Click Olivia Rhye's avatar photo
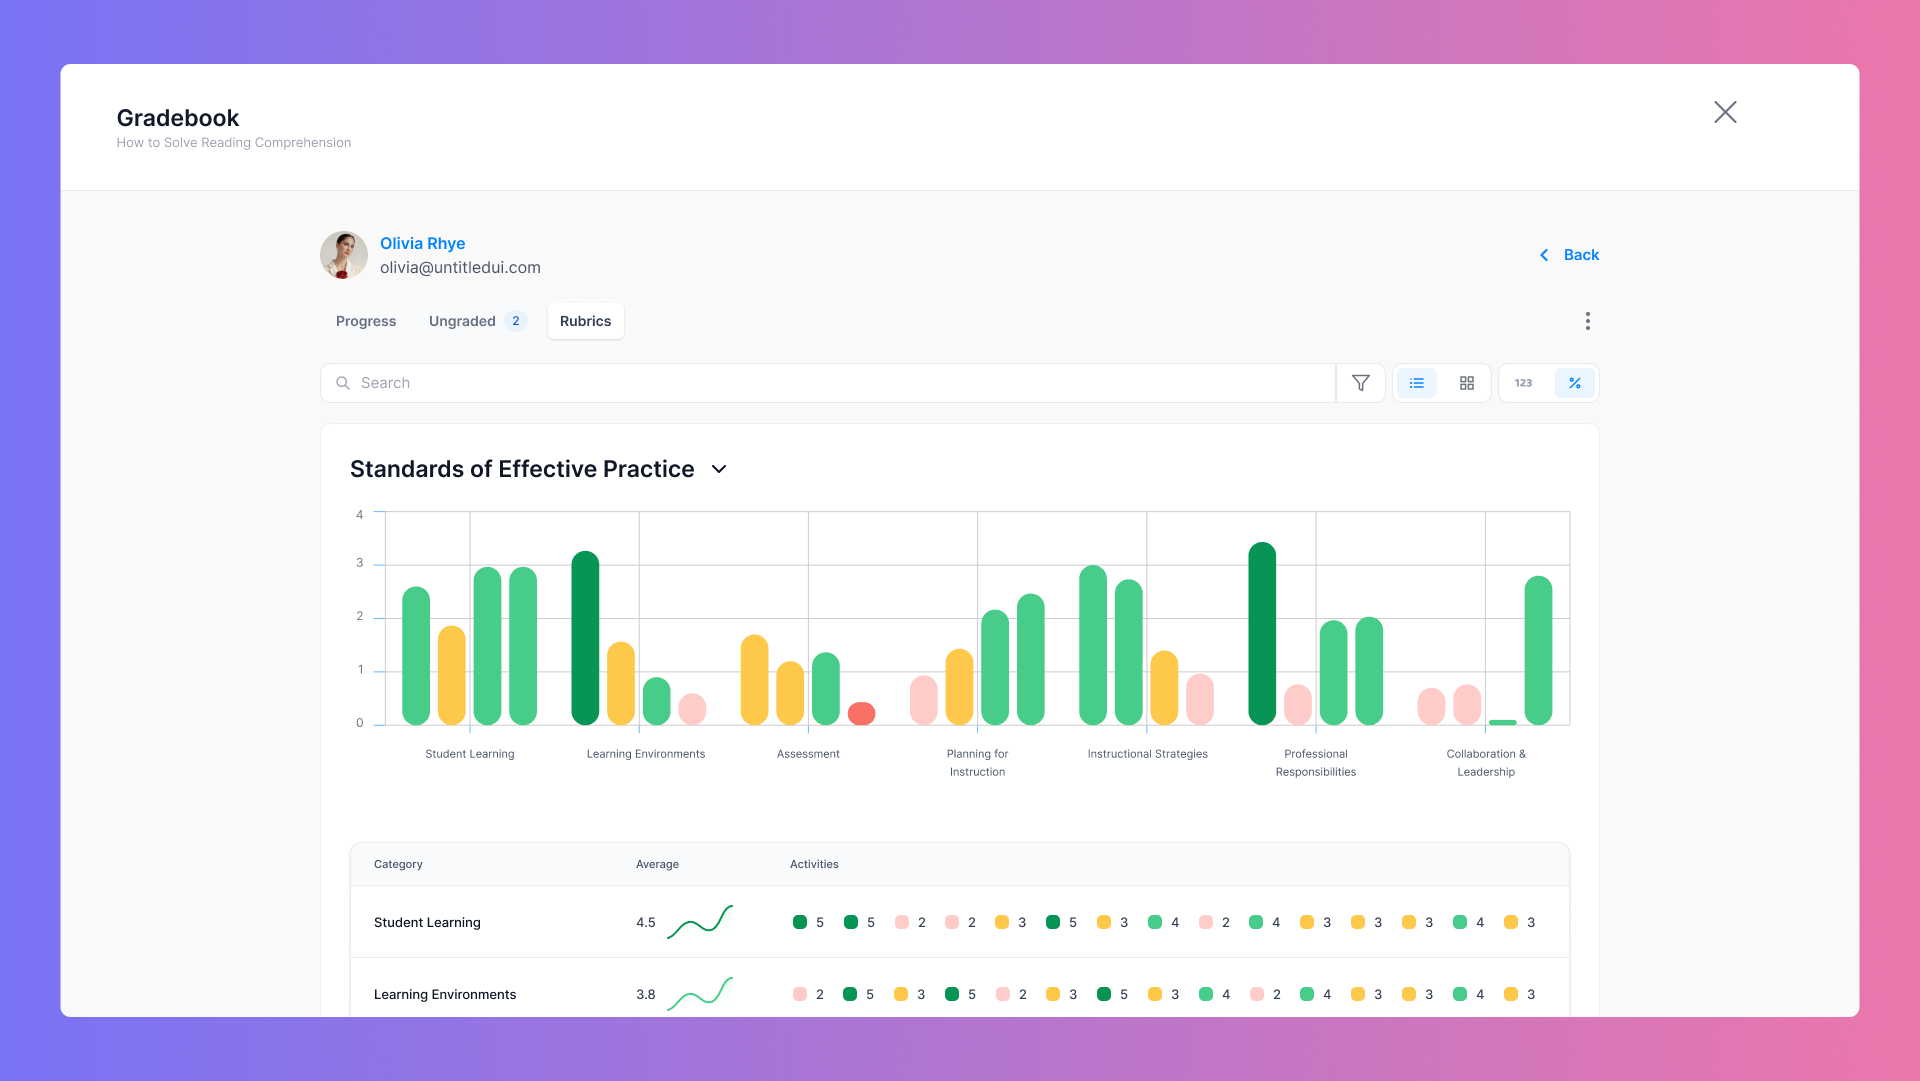The width and height of the screenshot is (1920, 1081). pos(344,255)
